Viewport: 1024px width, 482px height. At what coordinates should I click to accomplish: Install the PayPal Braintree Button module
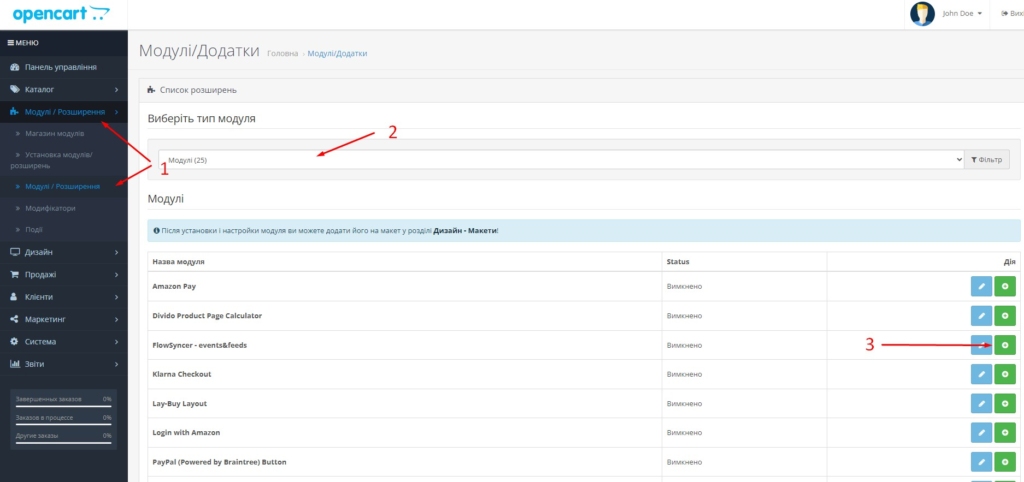(x=1005, y=461)
